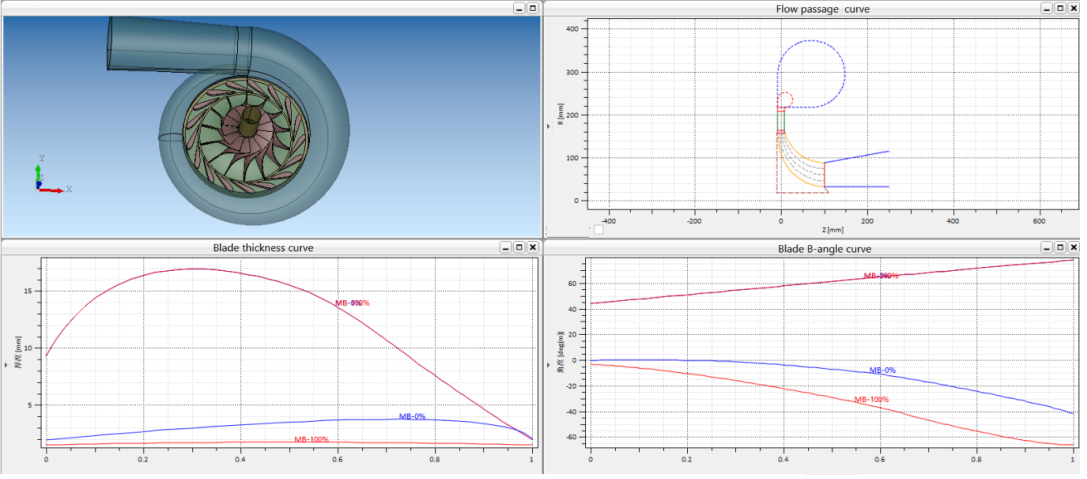This screenshot has width=1087, height=479.
Task: Maximize the 3D volute model view
Action: point(532,7)
